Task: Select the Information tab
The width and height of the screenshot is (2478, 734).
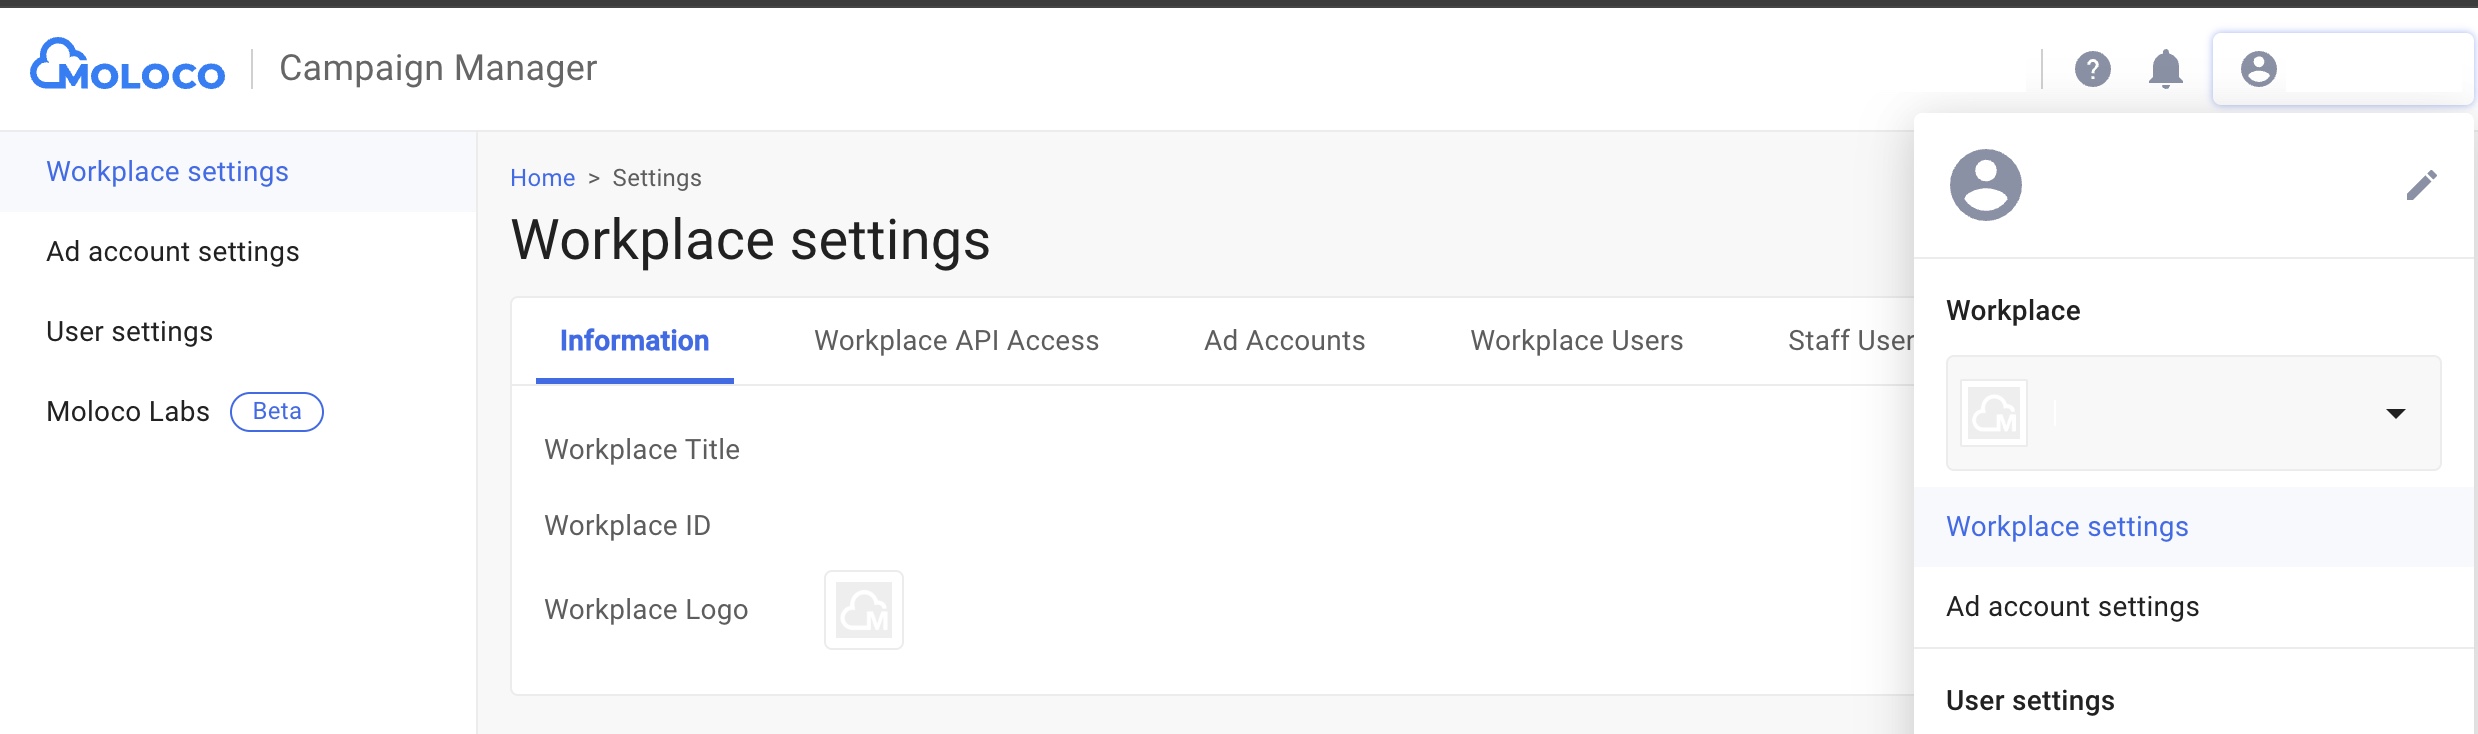Action: [634, 340]
